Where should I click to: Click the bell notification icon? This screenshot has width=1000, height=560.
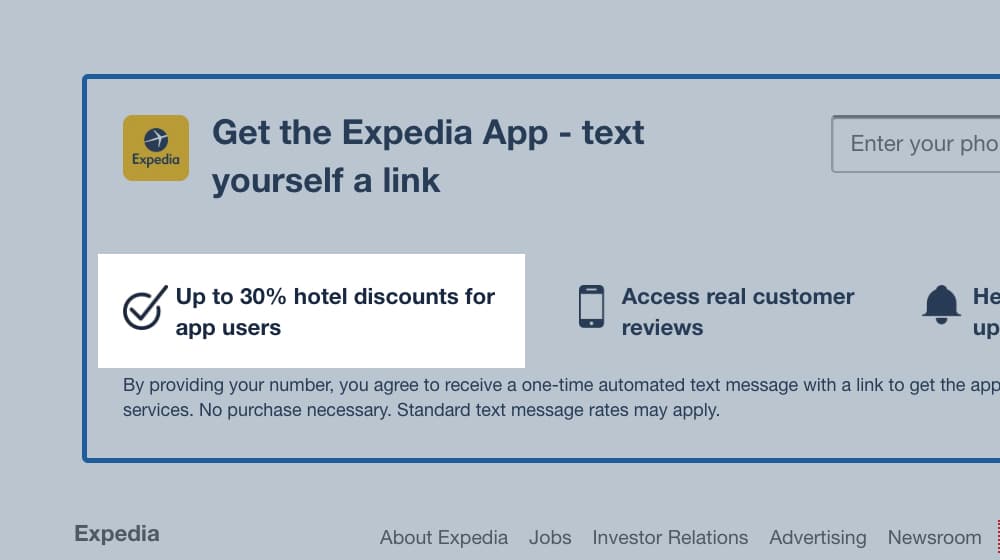941,304
